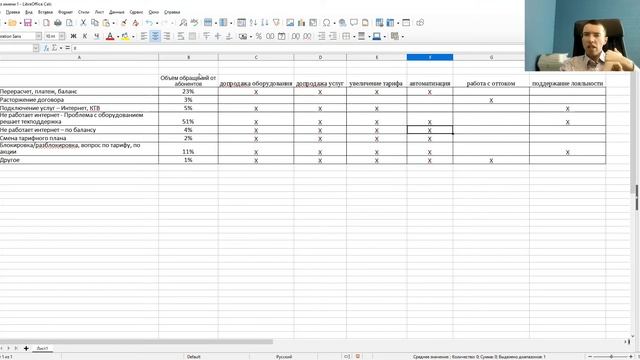This screenshot has height=360, width=640.
Task: Click the Save document icon
Action: (27, 23)
